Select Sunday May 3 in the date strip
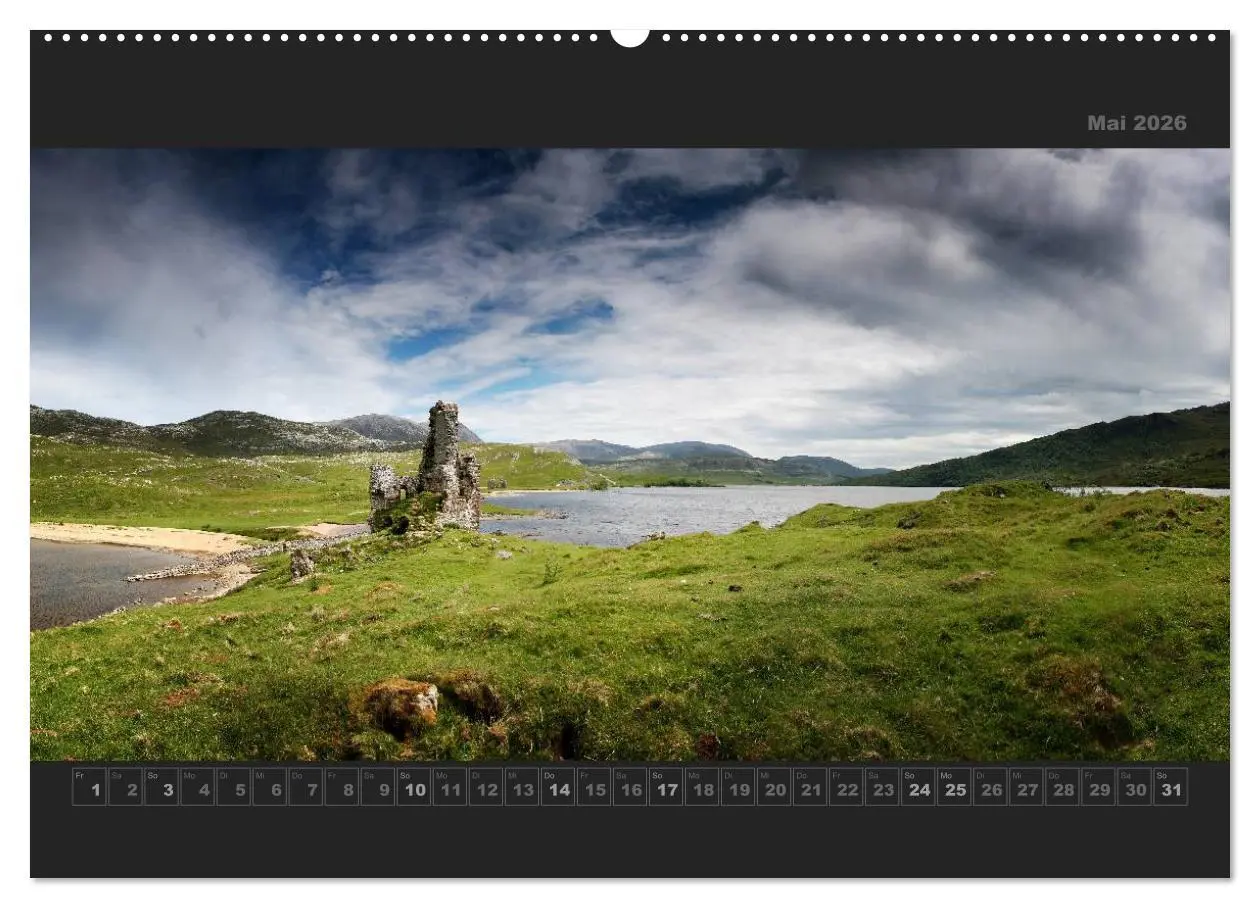Screen dimensions: 1260x908 tap(163, 790)
